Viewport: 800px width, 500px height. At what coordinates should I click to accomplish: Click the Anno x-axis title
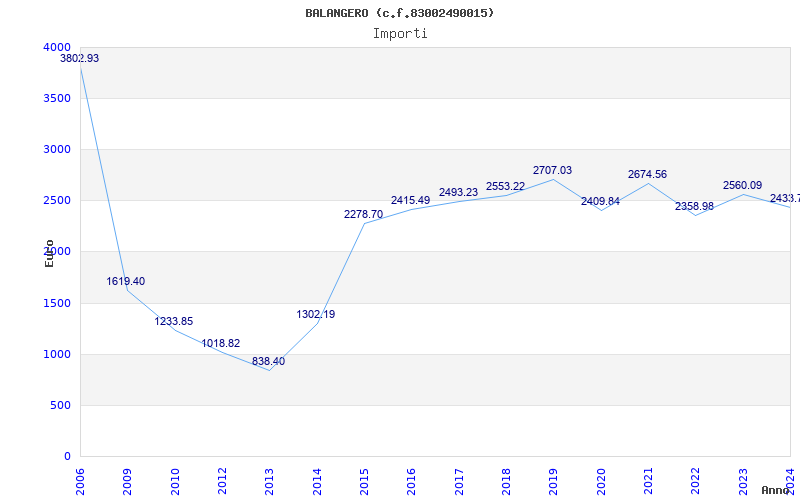[778, 491]
